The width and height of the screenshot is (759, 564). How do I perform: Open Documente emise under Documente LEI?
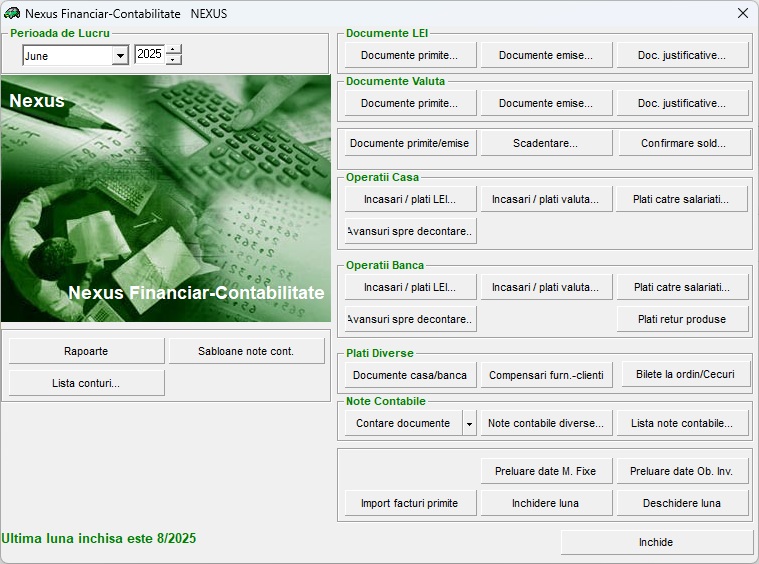click(546, 55)
